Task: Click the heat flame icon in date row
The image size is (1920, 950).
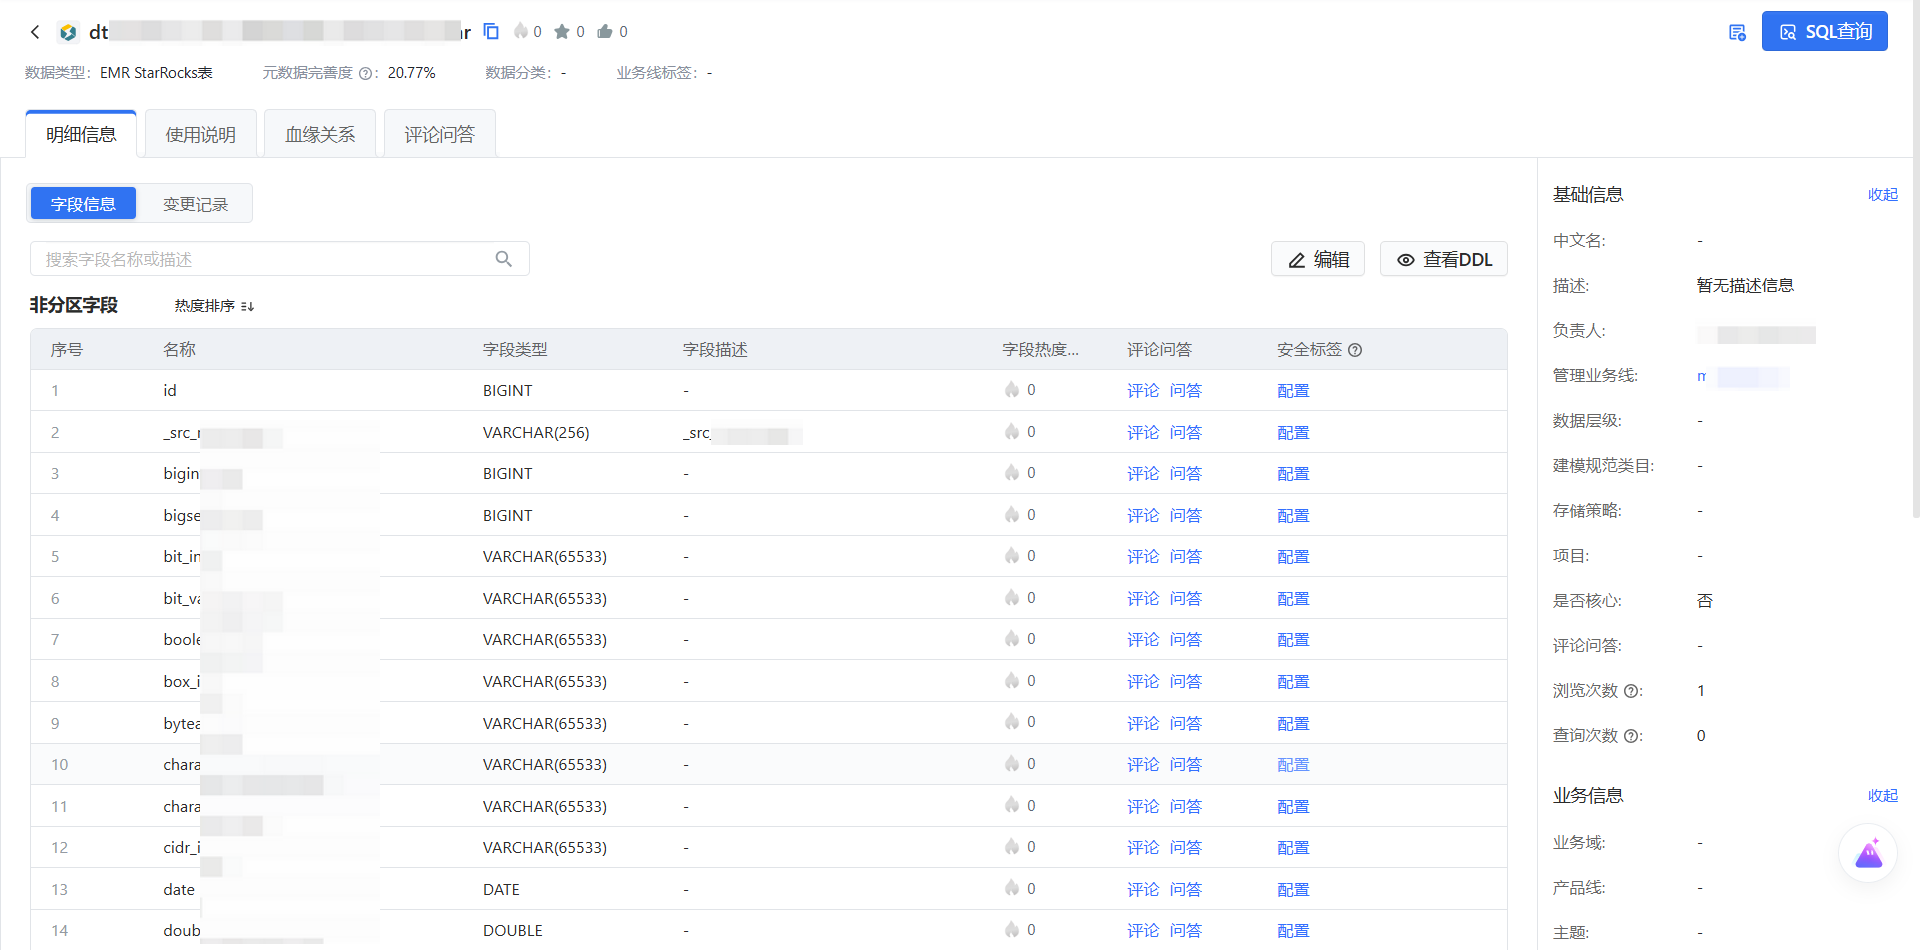Action: [x=1012, y=889]
